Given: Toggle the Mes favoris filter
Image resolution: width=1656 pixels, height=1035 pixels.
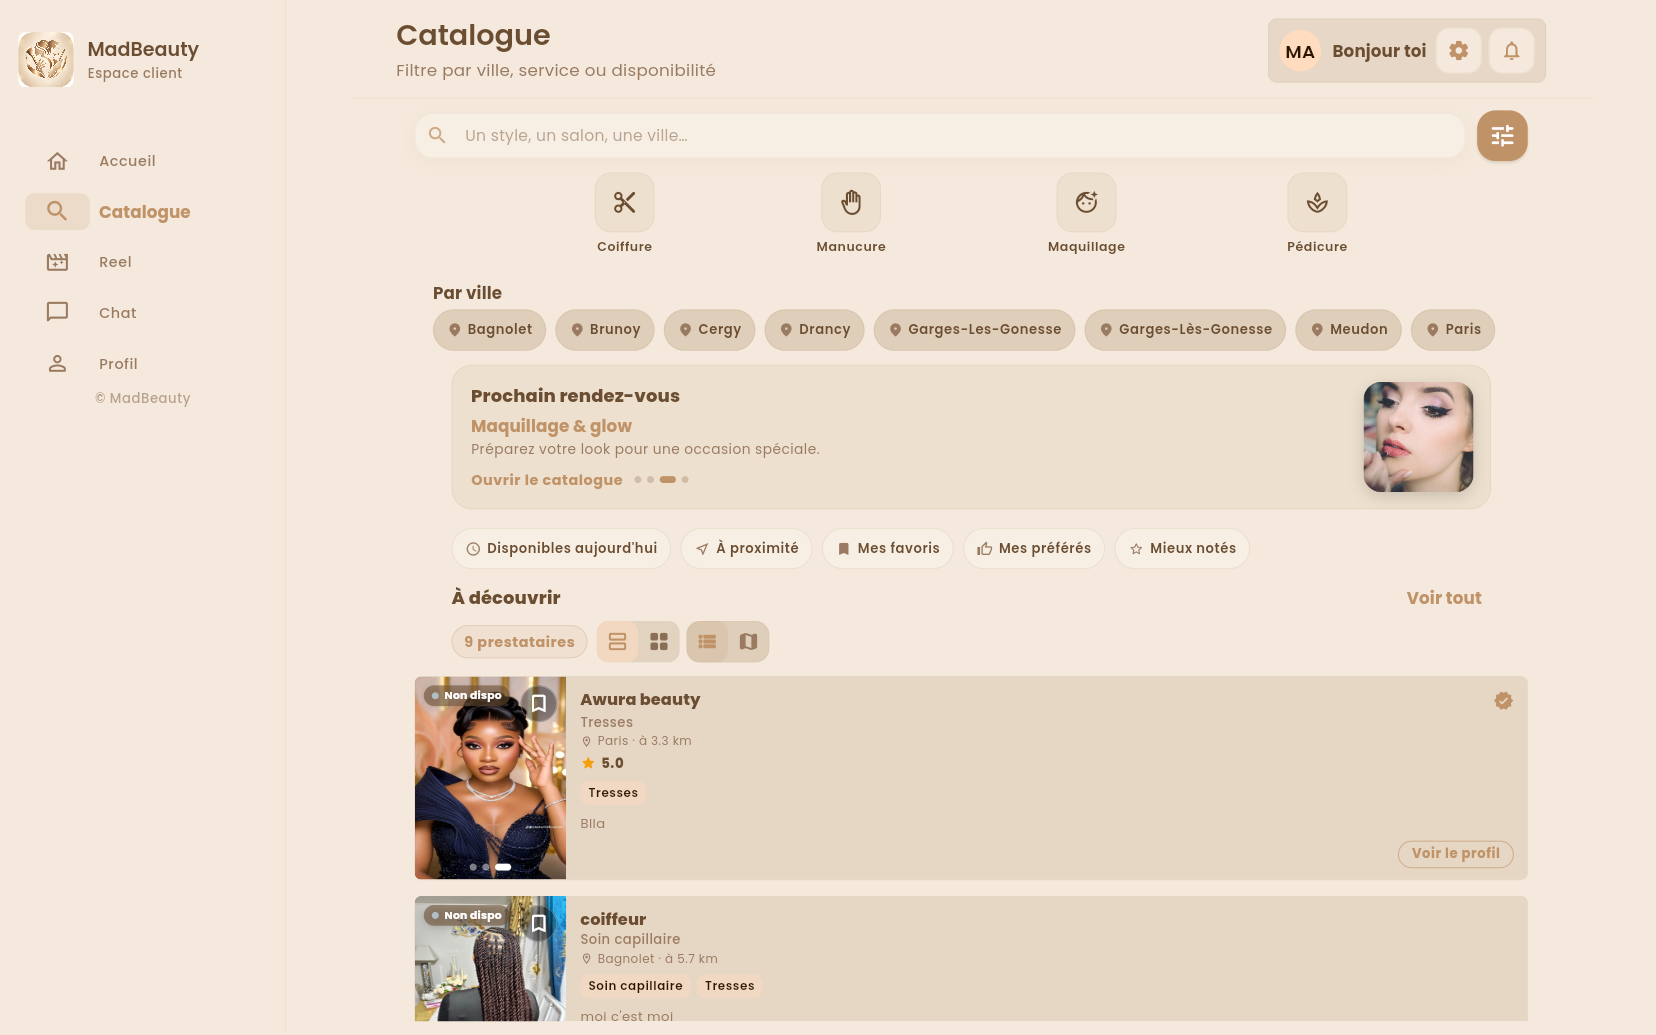Looking at the screenshot, I should pyautogui.click(x=888, y=548).
